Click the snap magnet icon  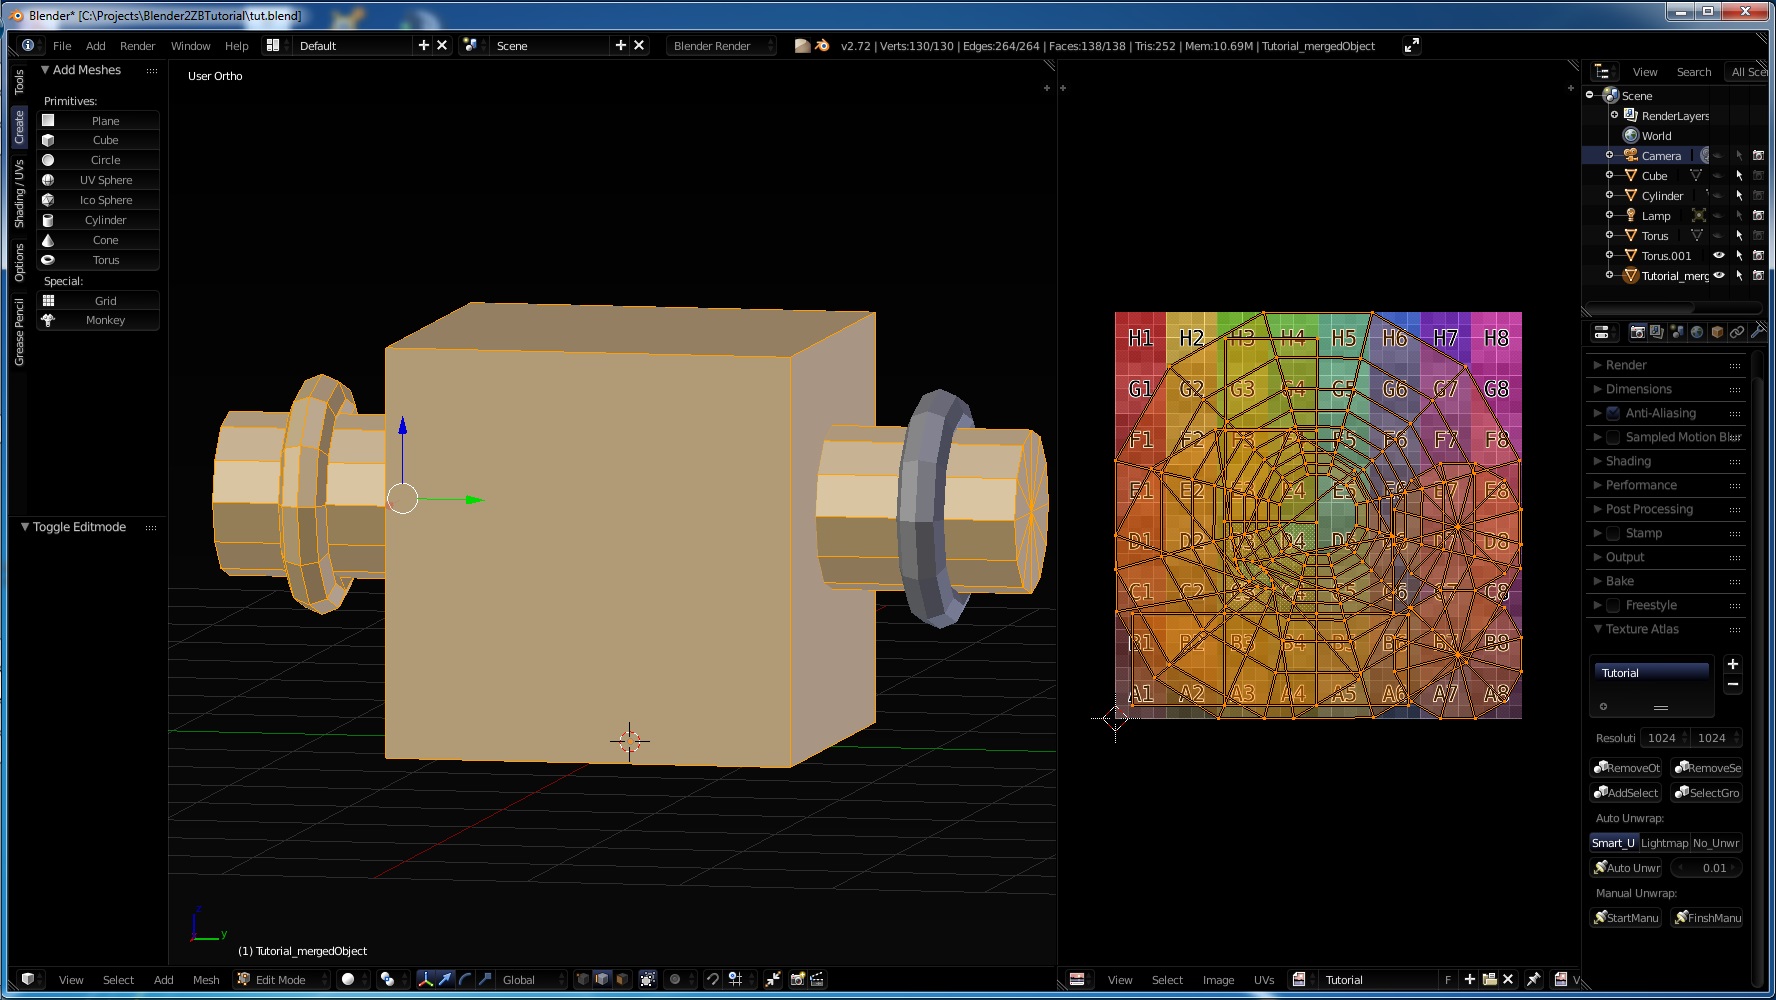tap(712, 980)
